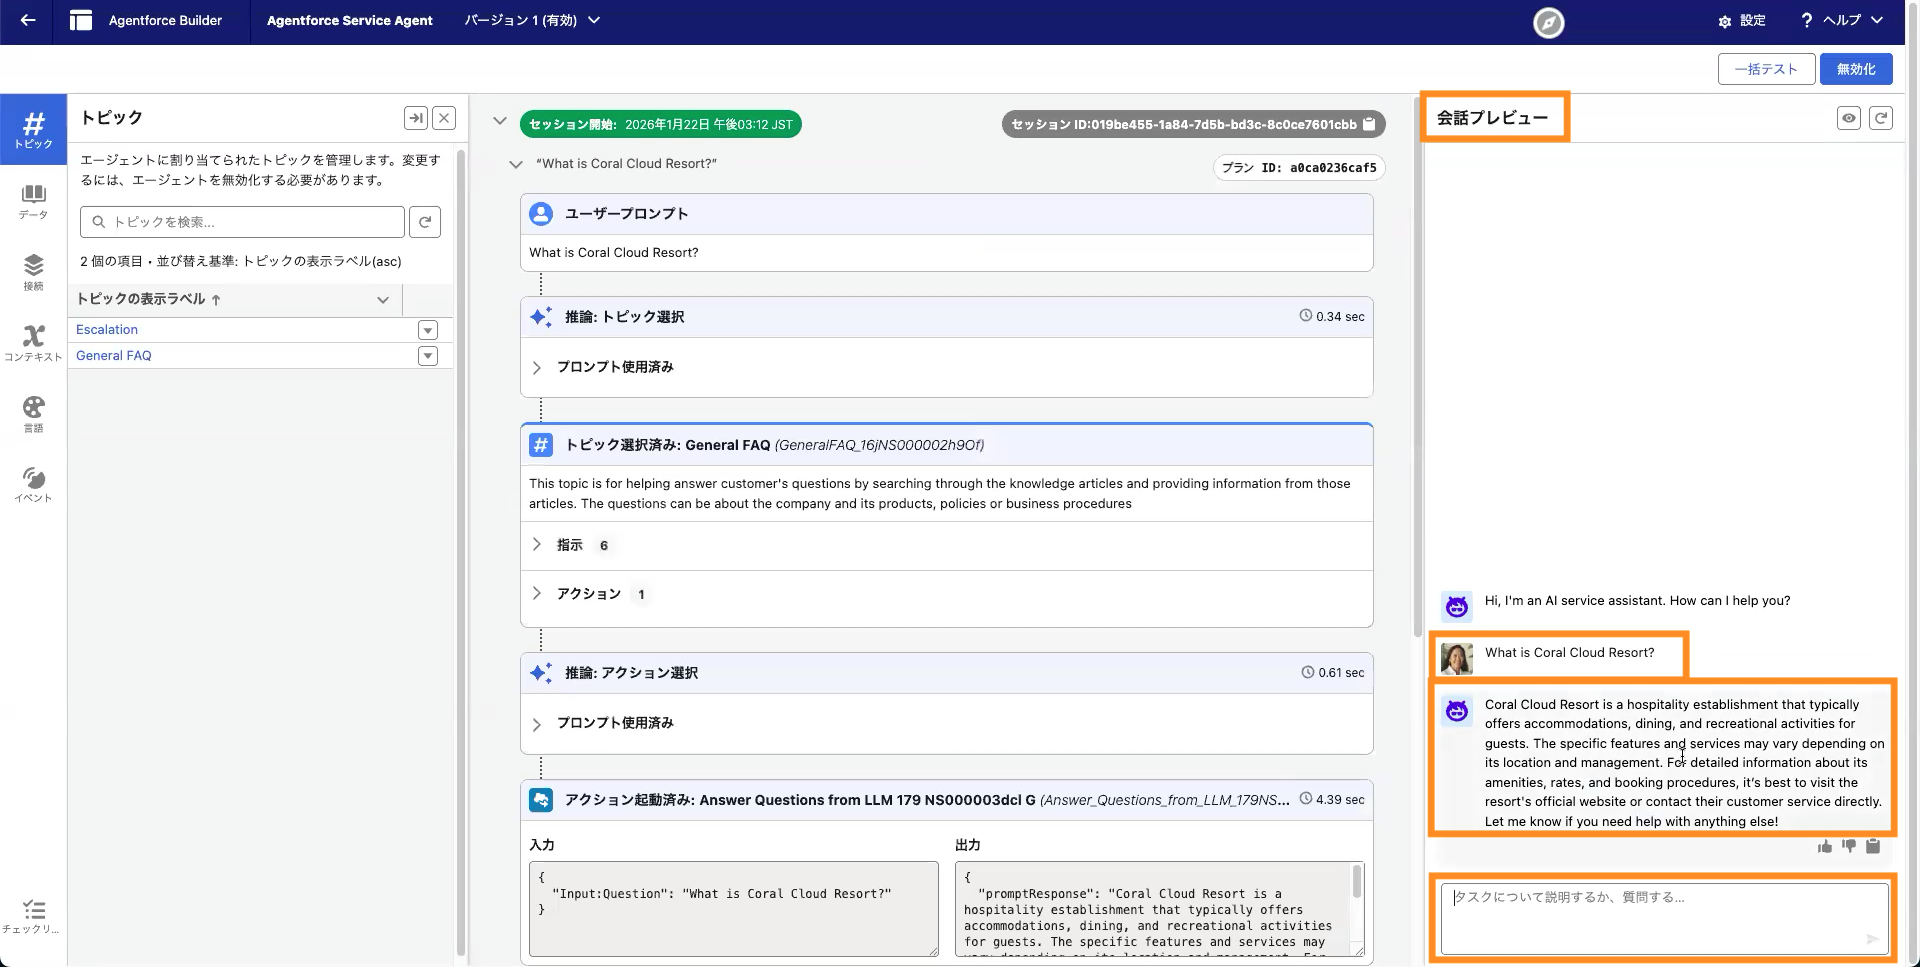Click the chat message input box
The height and width of the screenshot is (967, 1920).
coord(1664,919)
